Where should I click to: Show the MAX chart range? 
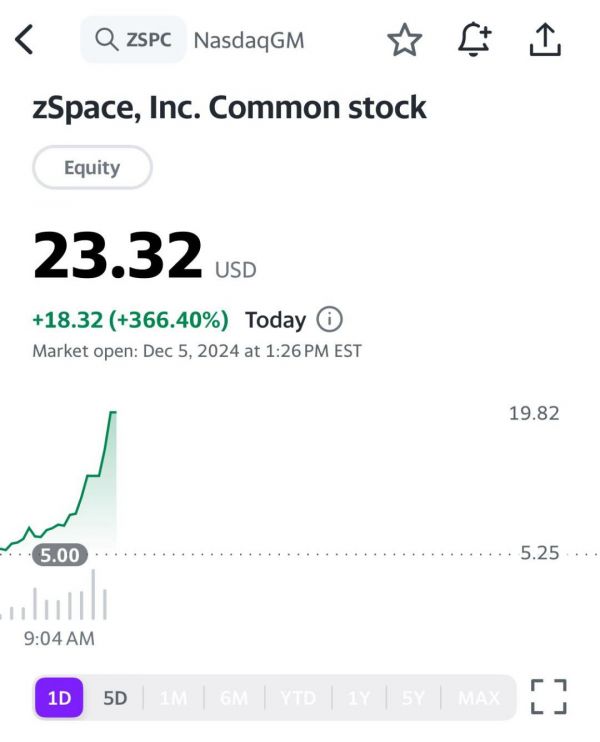tap(479, 697)
